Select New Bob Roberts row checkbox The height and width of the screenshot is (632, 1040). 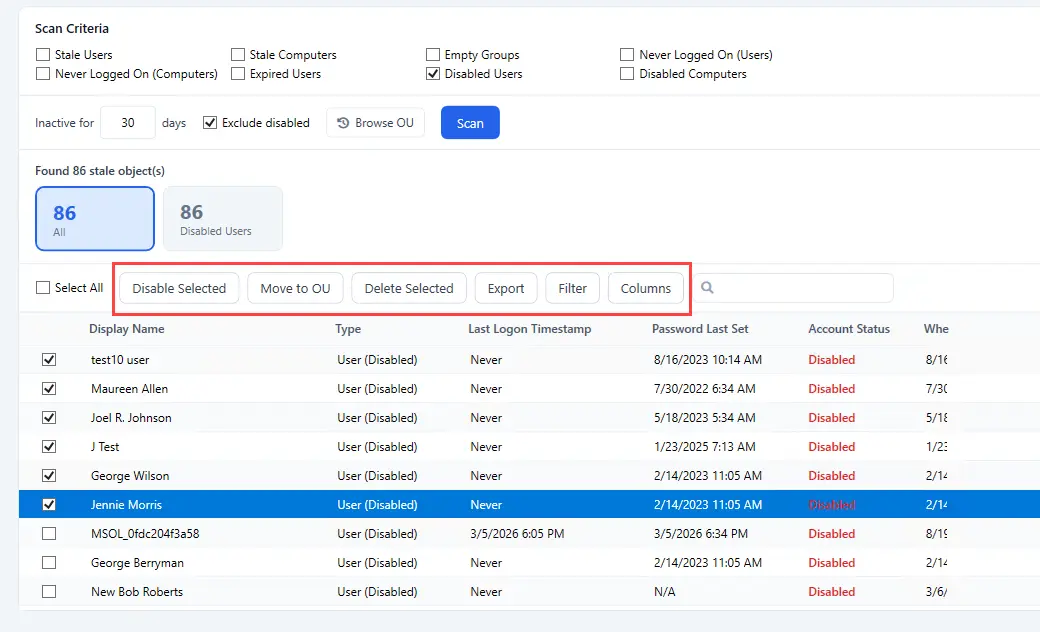pos(49,592)
